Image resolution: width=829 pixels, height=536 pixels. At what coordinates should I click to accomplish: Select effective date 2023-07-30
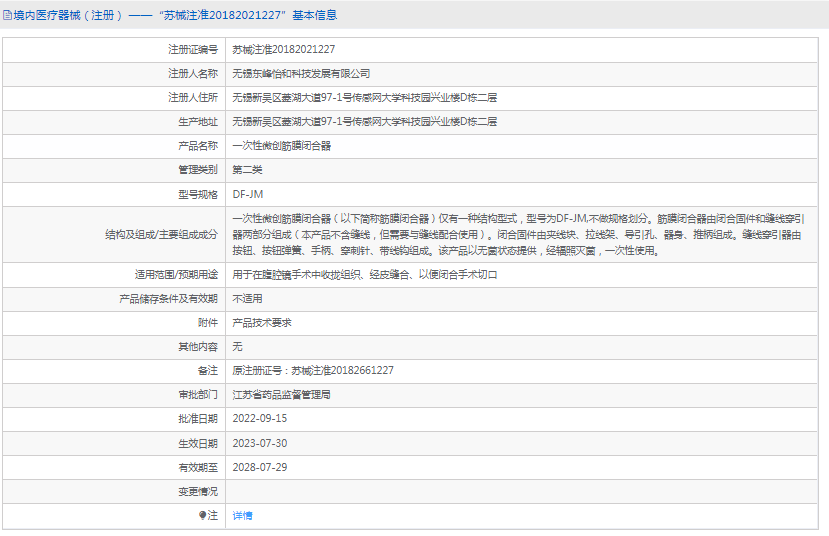click(x=260, y=443)
